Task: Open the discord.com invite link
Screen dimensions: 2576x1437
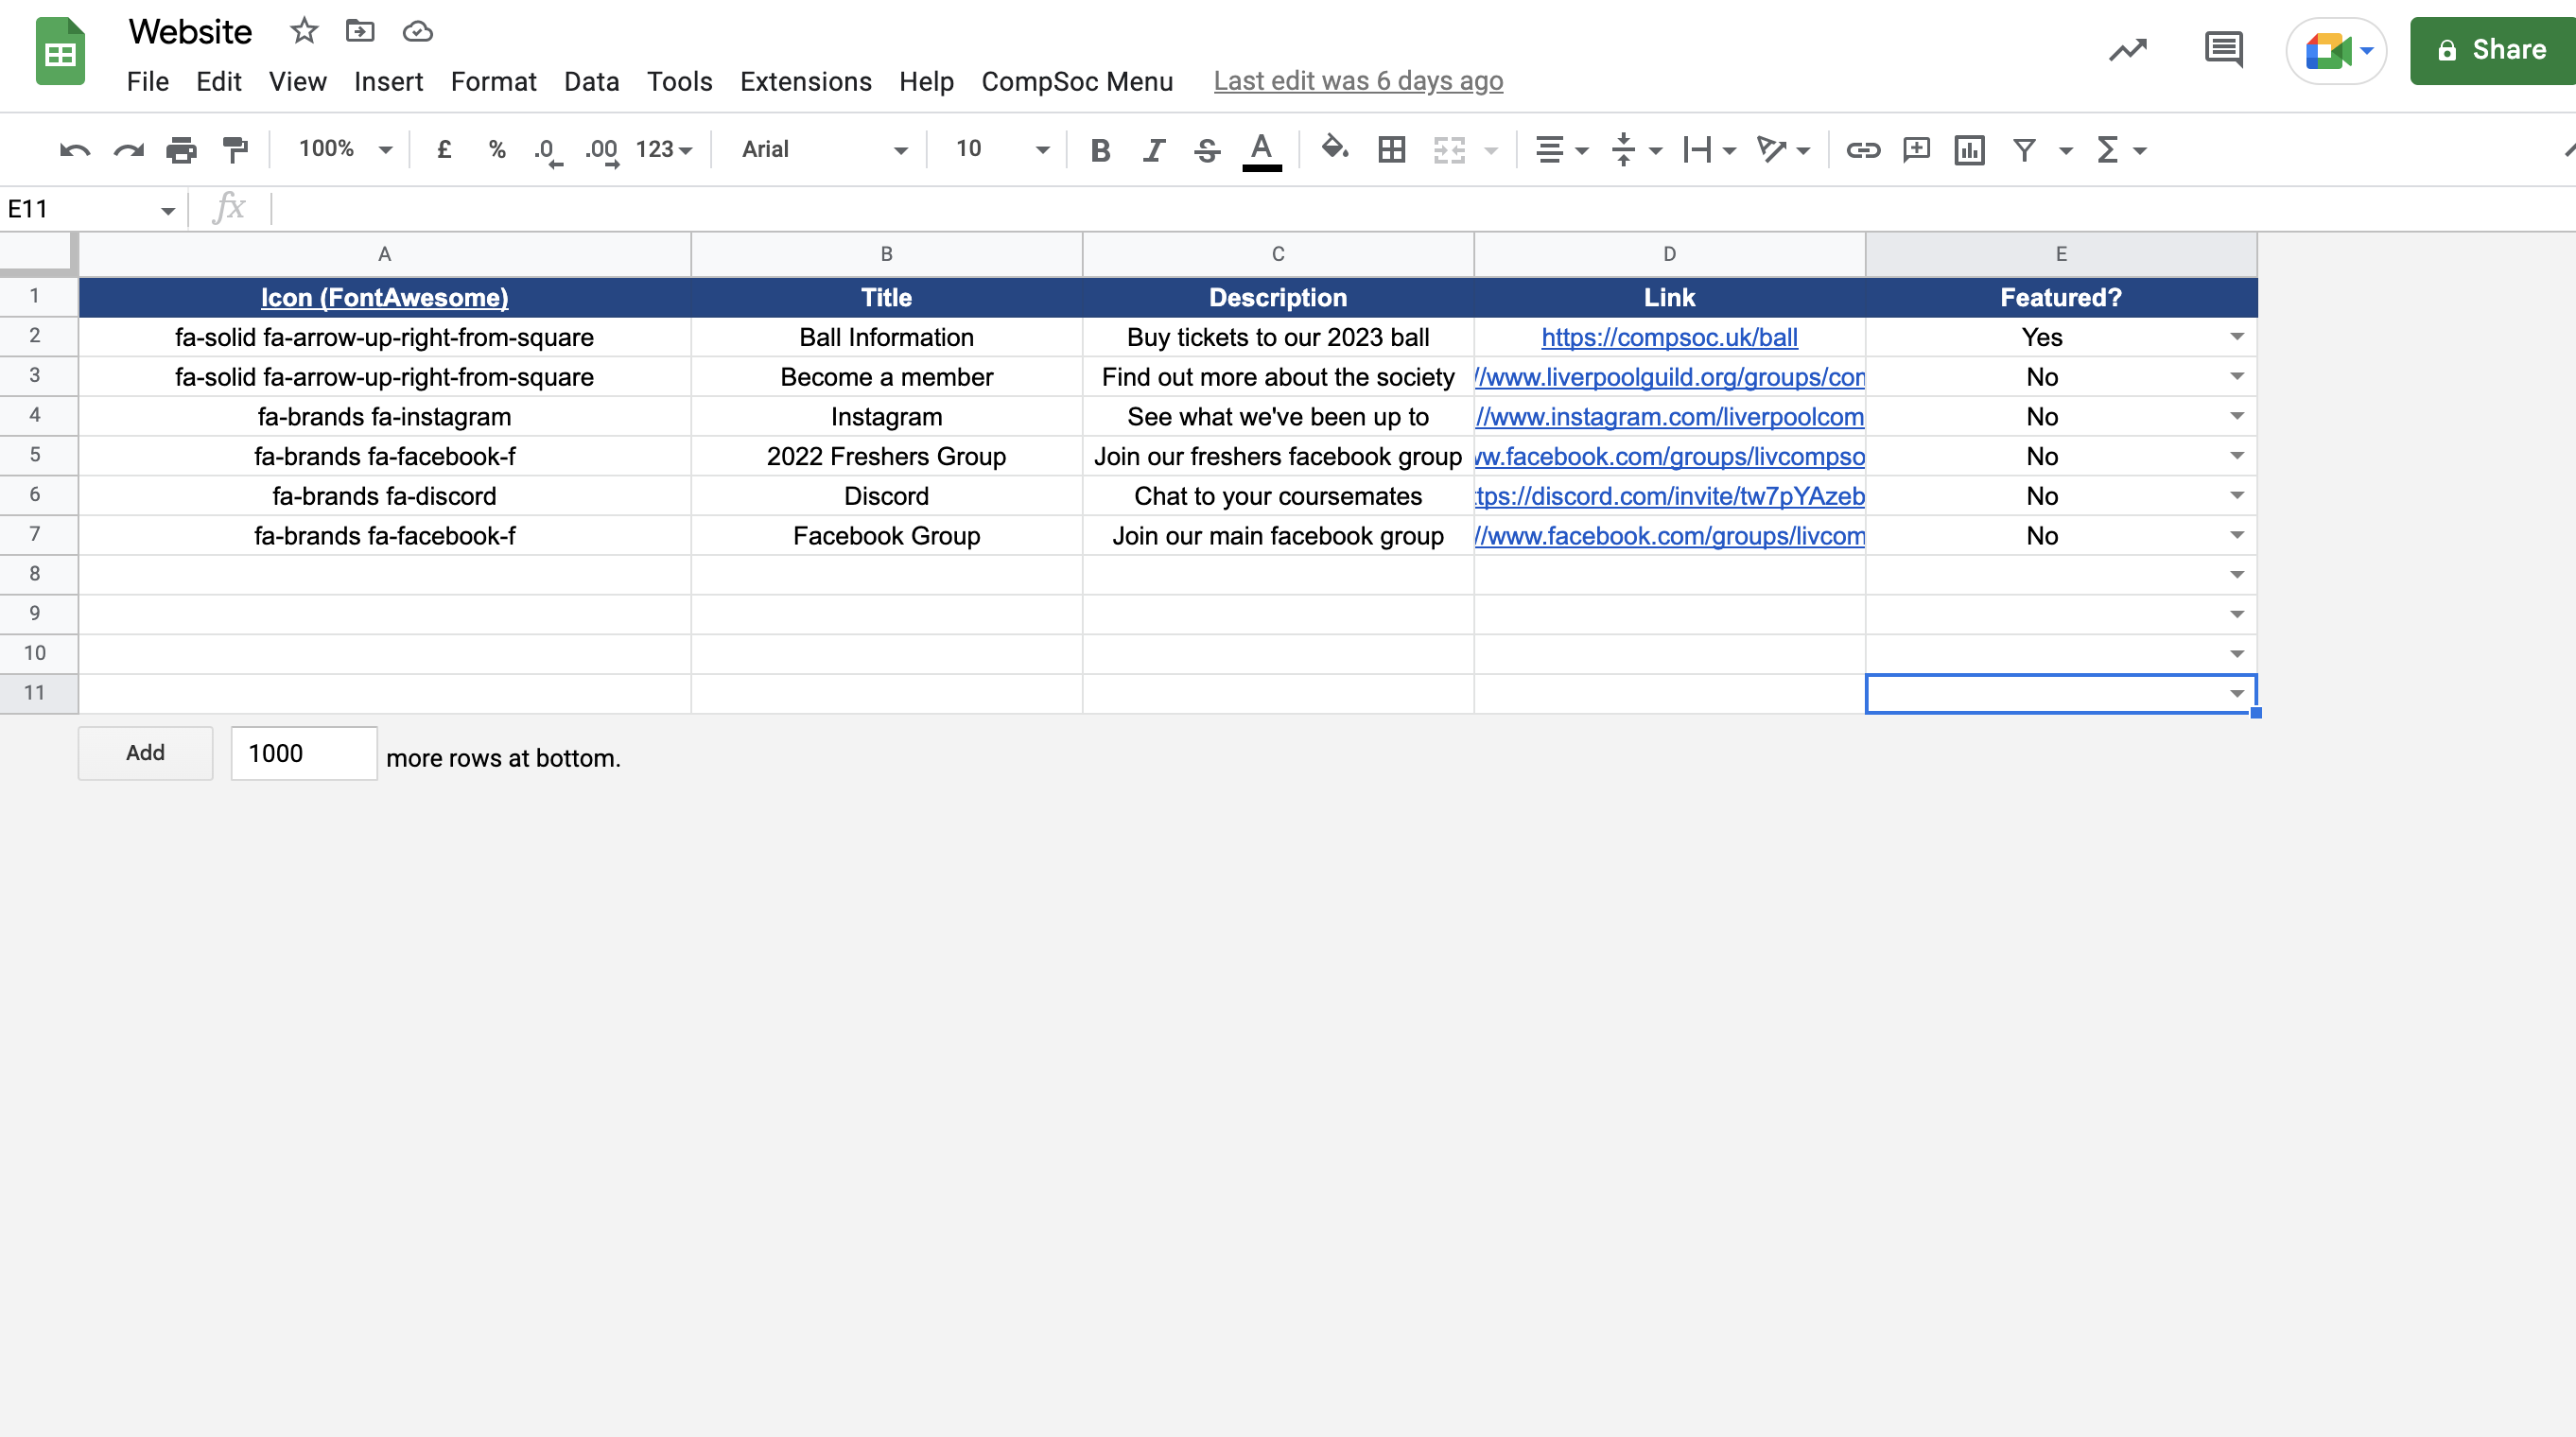Action: tap(1670, 496)
